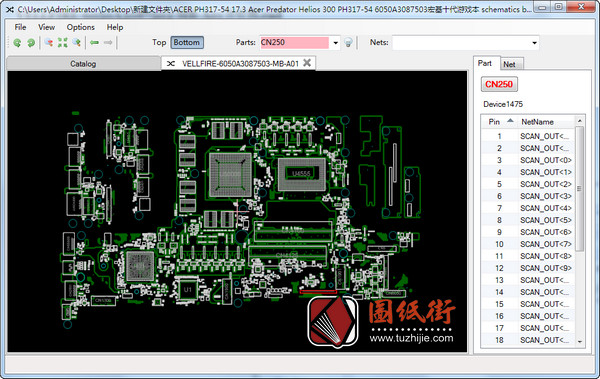This screenshot has height=379, width=600.
Task: Close the VELLFIRE board tab
Action: [x=307, y=63]
